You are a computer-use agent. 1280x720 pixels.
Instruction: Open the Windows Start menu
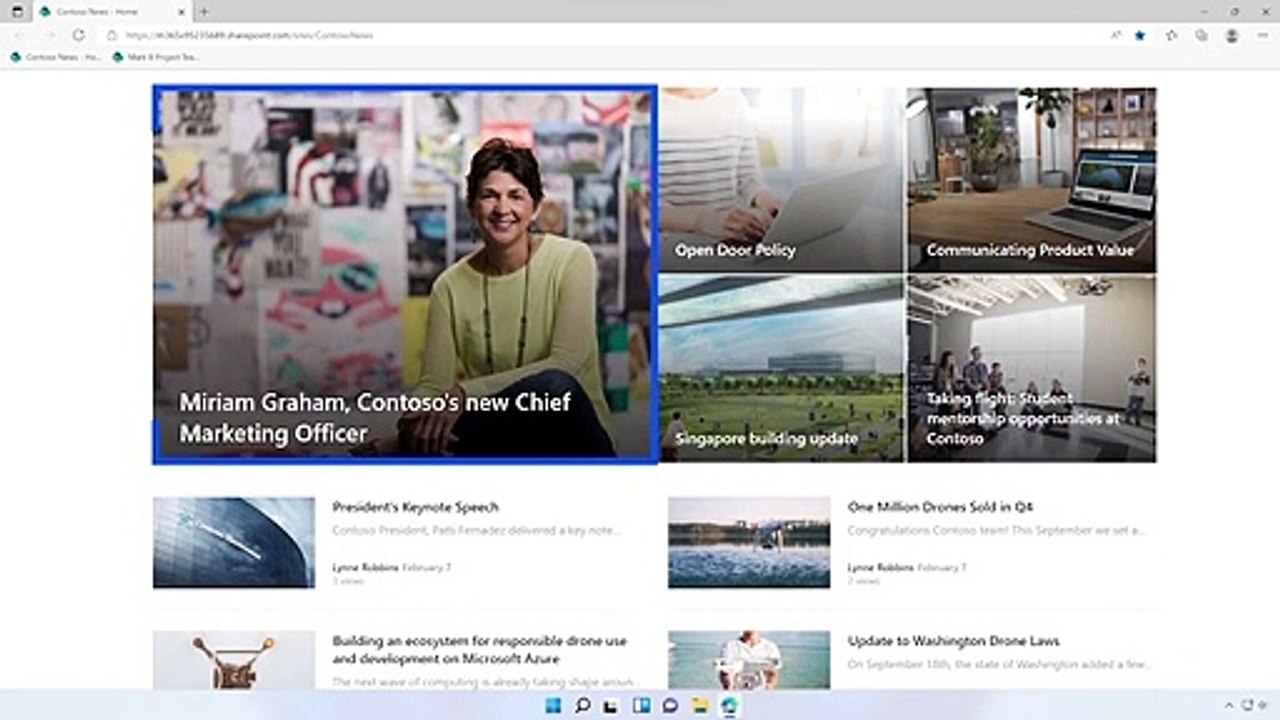tap(553, 706)
